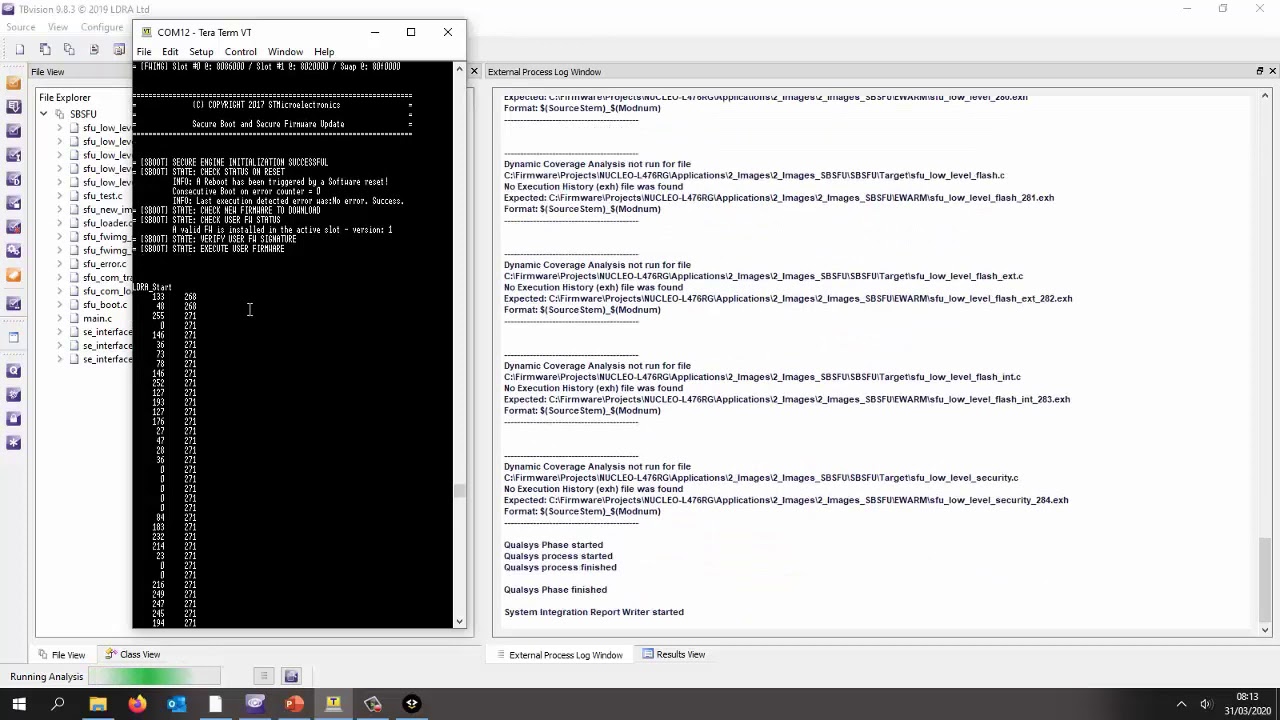Float the External Process Log Window panel

coord(1259,72)
